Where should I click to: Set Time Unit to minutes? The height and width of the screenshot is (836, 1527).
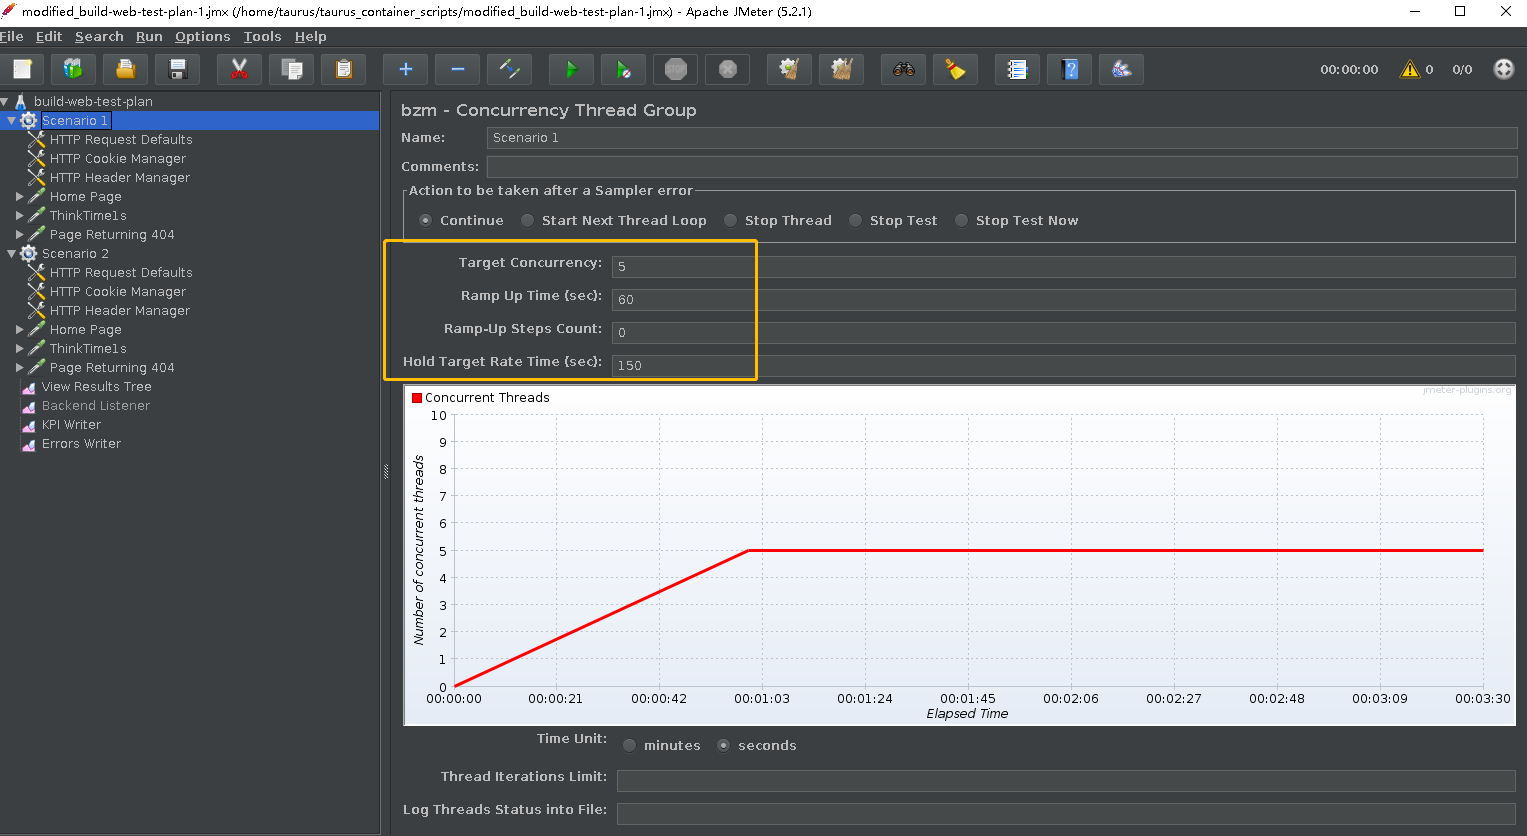(630, 745)
